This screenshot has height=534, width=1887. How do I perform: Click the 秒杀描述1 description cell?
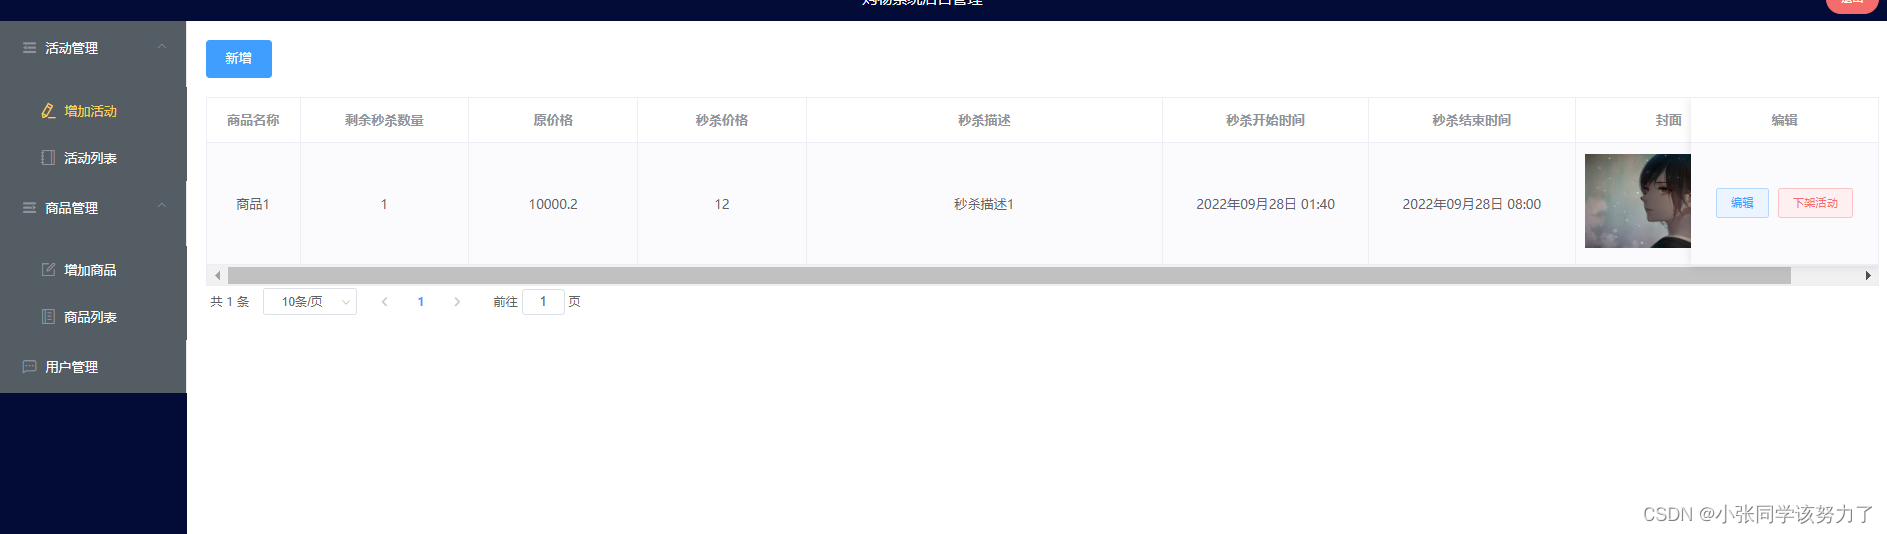(x=984, y=204)
